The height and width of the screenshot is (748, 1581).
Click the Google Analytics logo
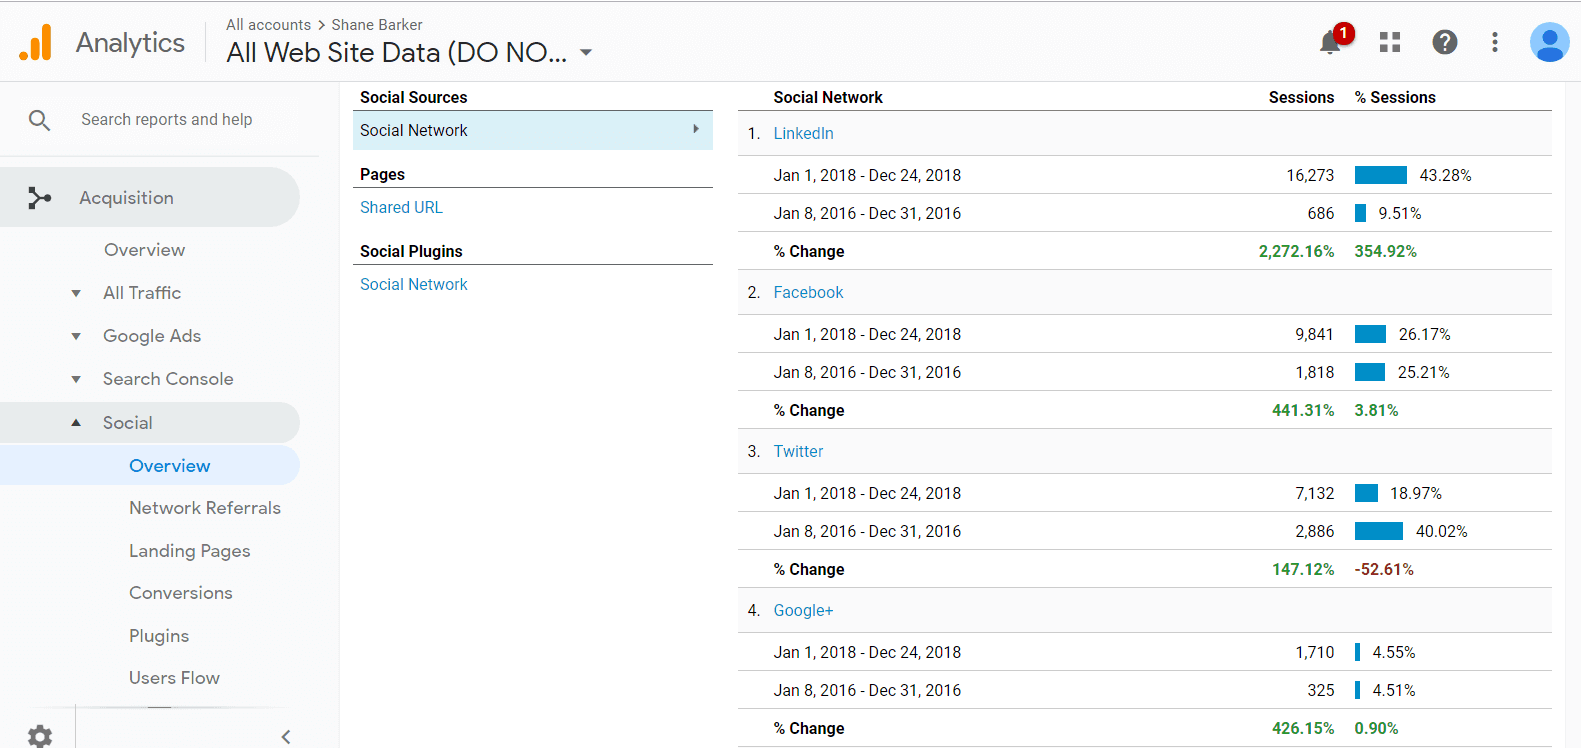36,43
